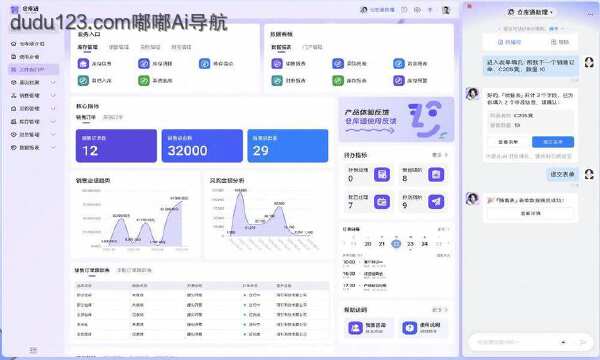Click the send arrow icon in the chat input

point(583,342)
